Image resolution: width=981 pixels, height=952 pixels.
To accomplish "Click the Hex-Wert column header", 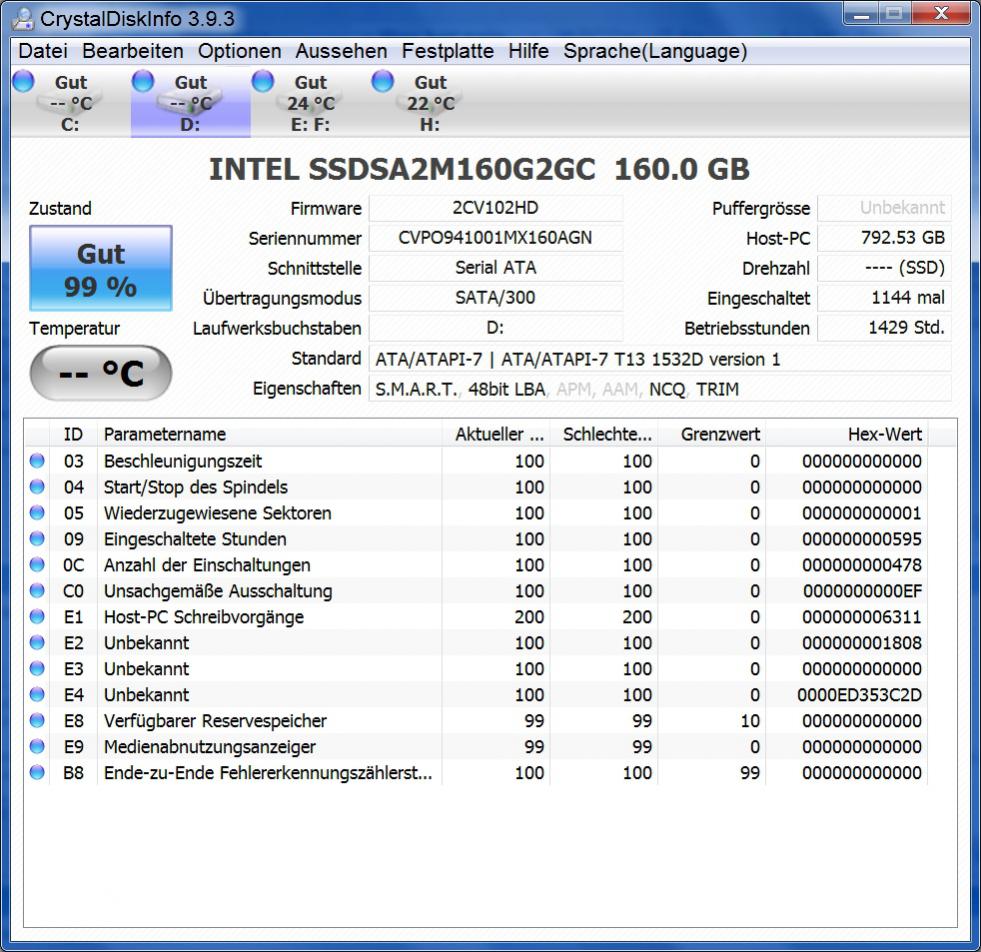I will (847, 434).
